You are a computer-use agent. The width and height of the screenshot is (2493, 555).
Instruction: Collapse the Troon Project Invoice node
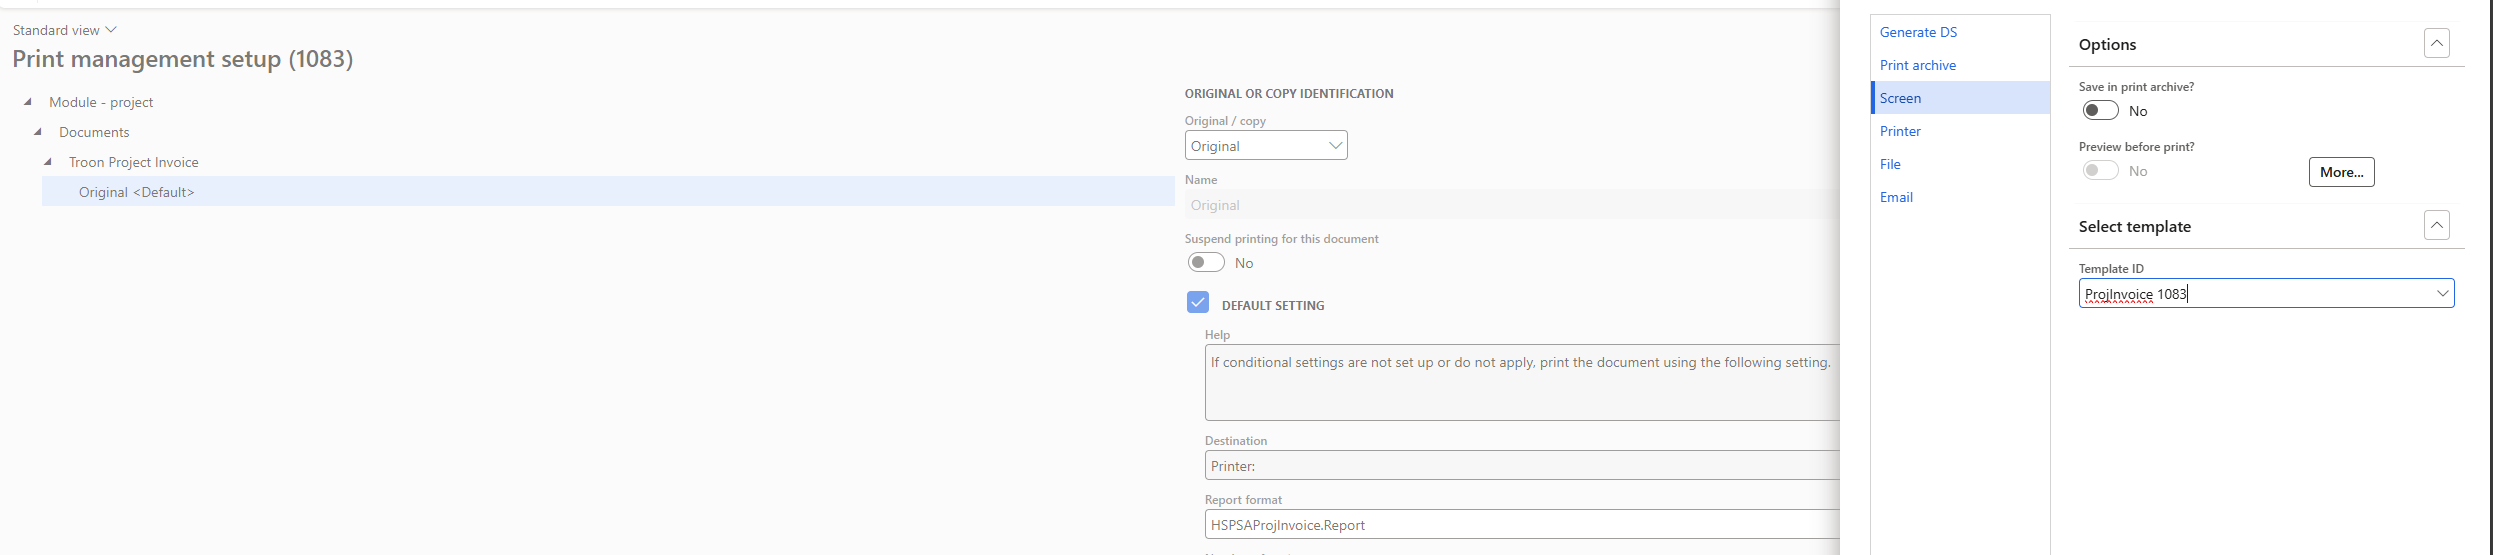[x=48, y=162]
